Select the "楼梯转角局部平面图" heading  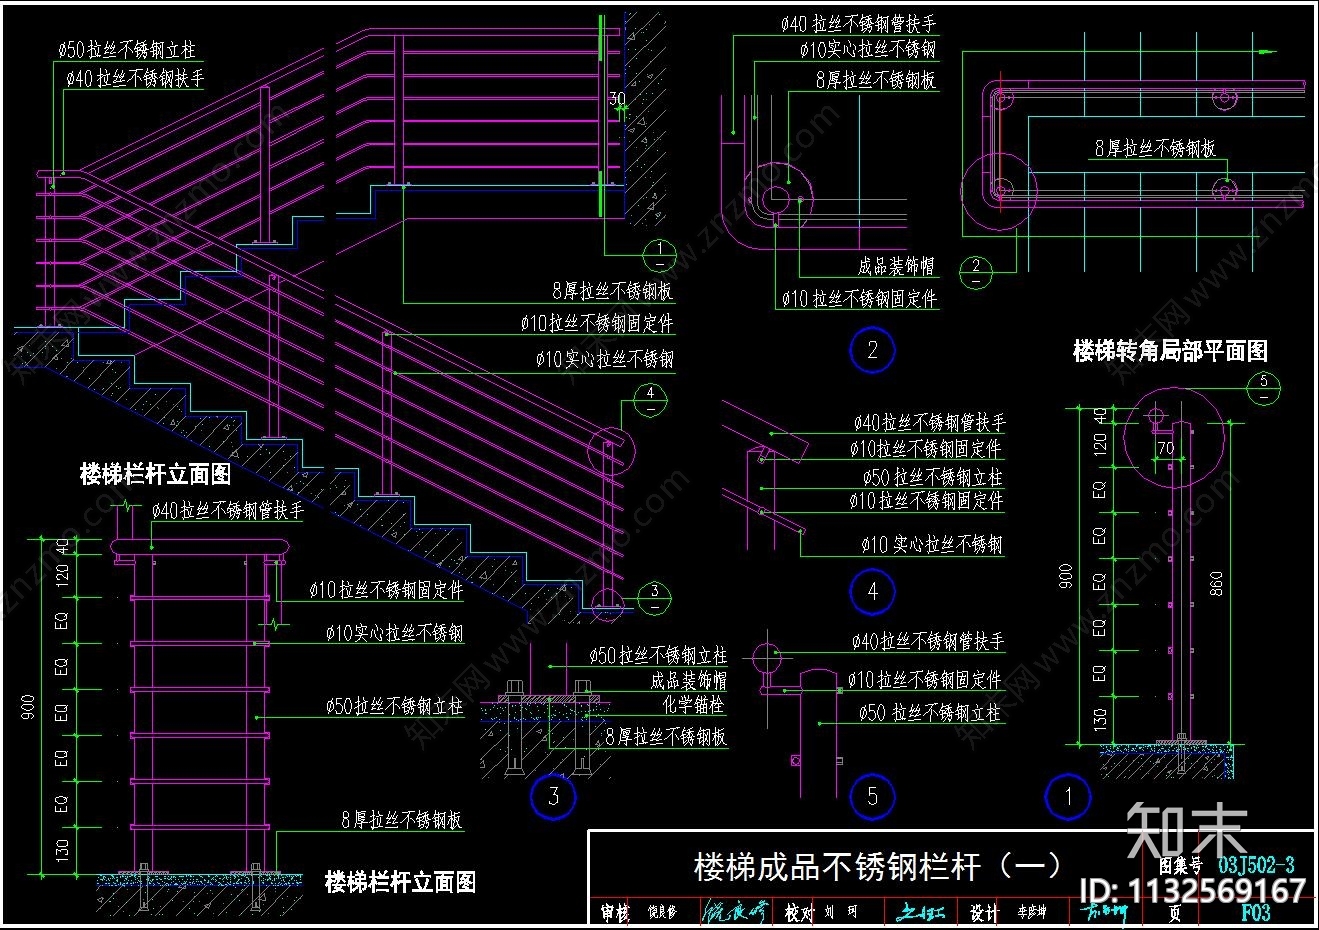(x=1170, y=351)
